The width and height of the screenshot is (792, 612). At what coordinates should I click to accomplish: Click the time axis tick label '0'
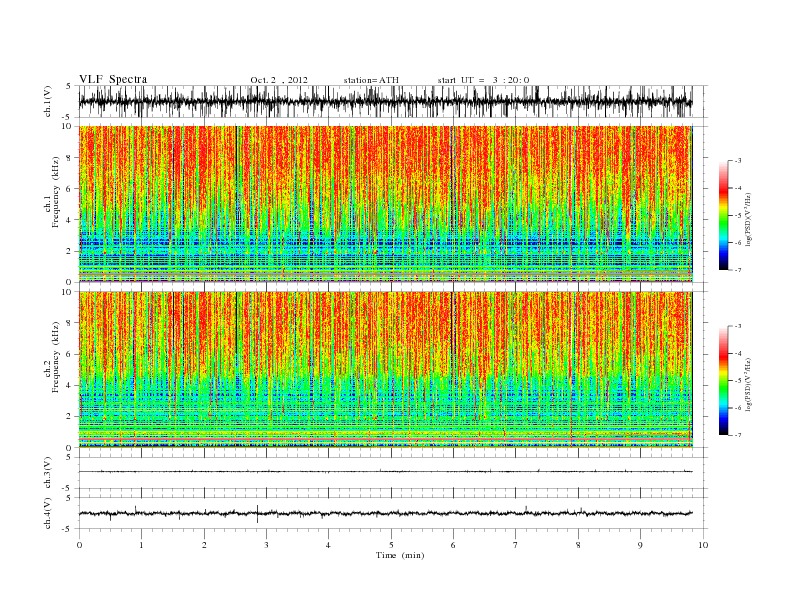79,545
